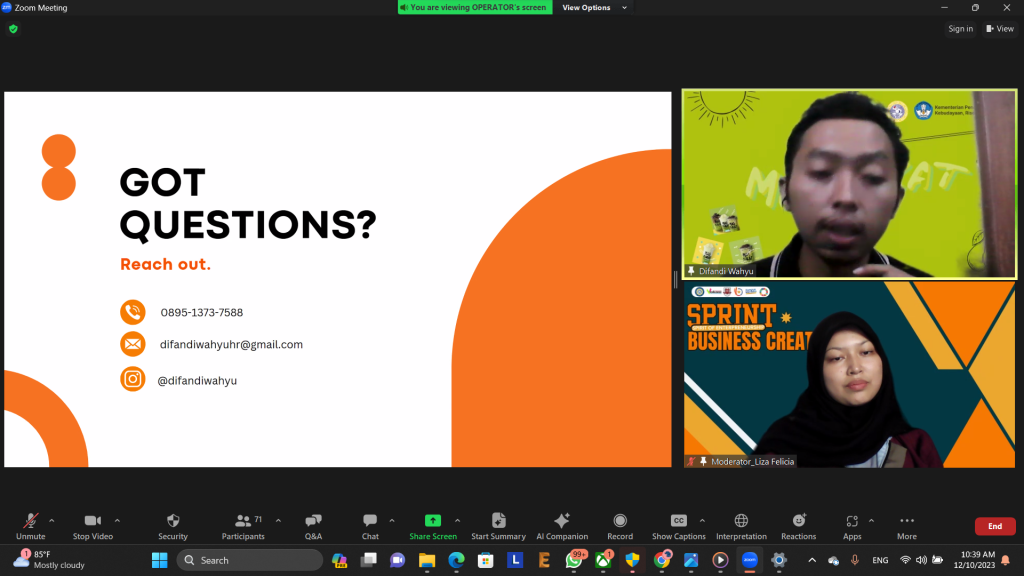The width and height of the screenshot is (1024, 576).
Task: Open the Apps panel
Action: point(852,526)
